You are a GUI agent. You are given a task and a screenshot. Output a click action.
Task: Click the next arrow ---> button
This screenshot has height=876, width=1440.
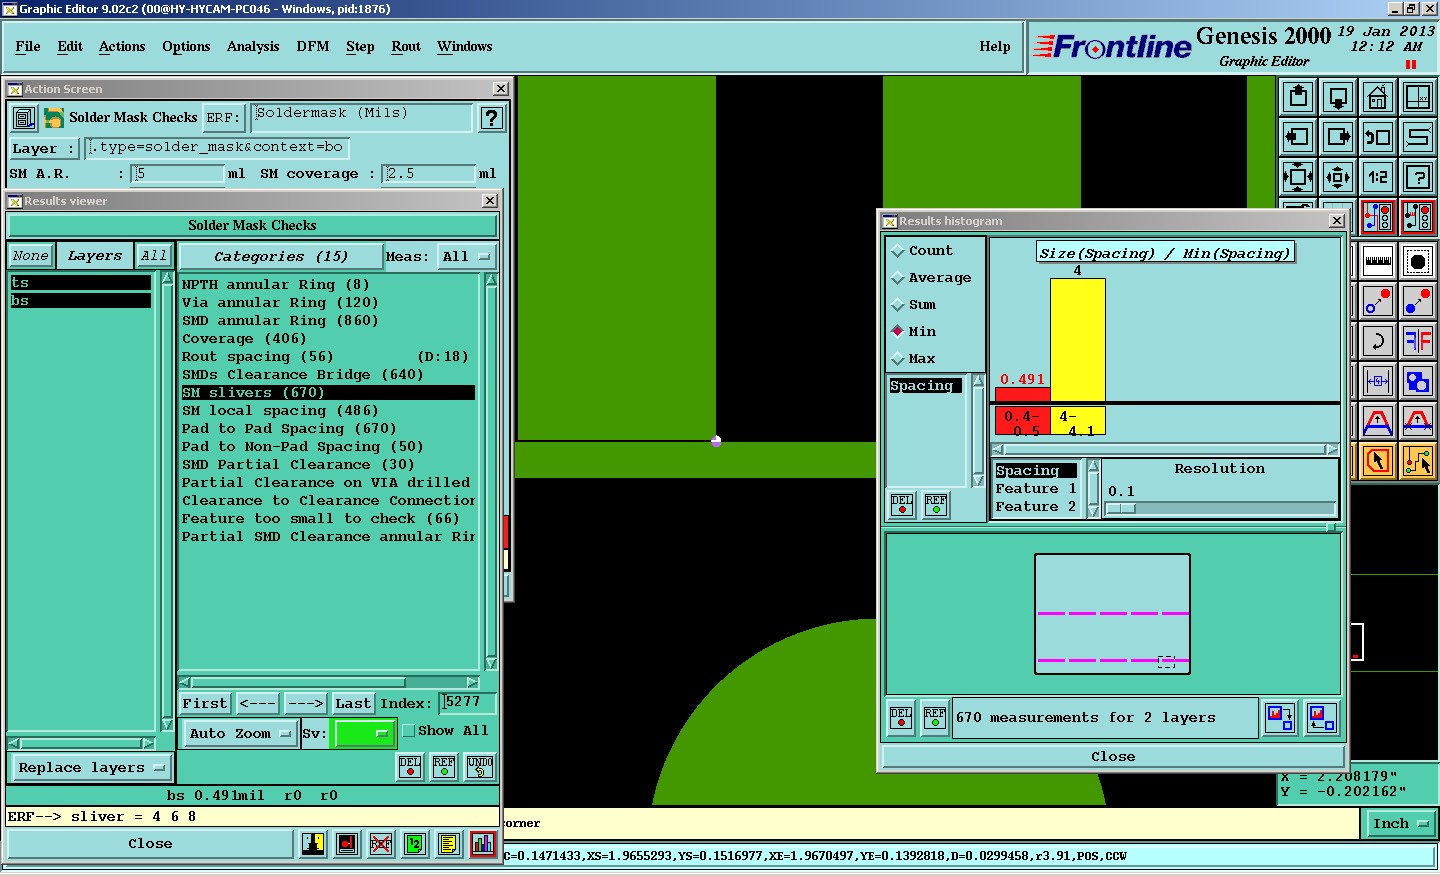click(305, 704)
